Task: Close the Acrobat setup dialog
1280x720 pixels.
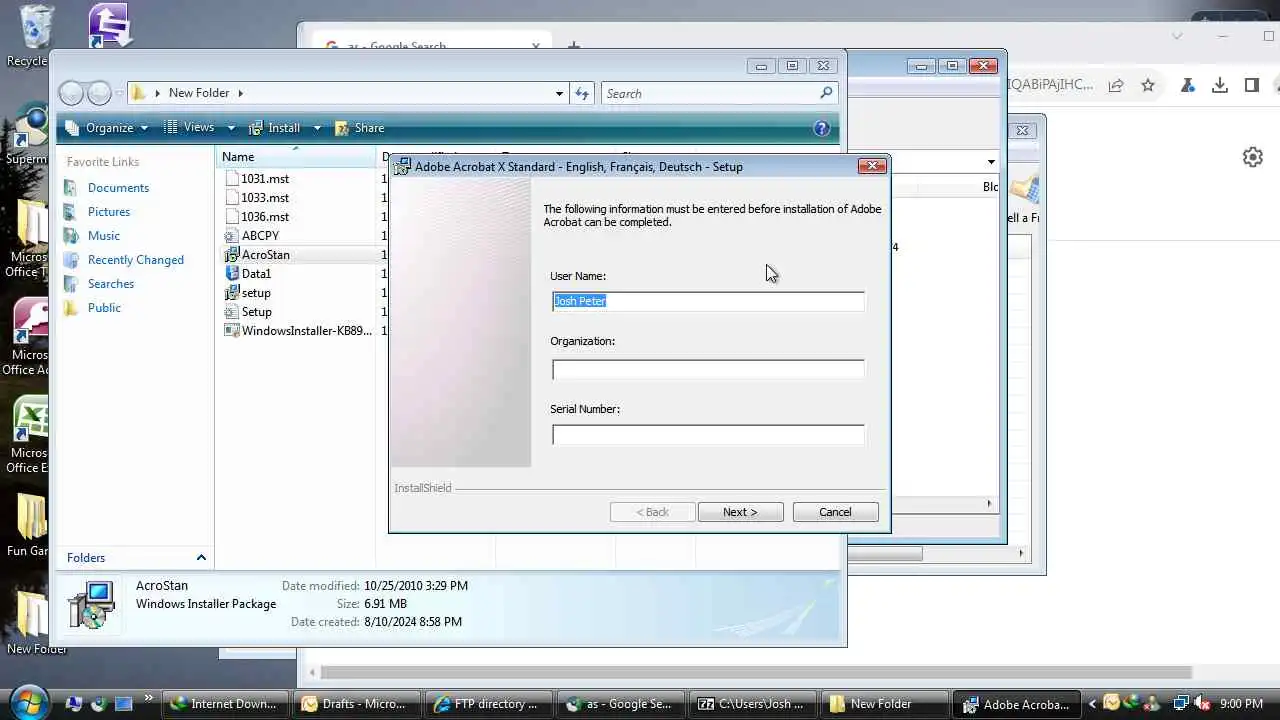Action: [872, 166]
